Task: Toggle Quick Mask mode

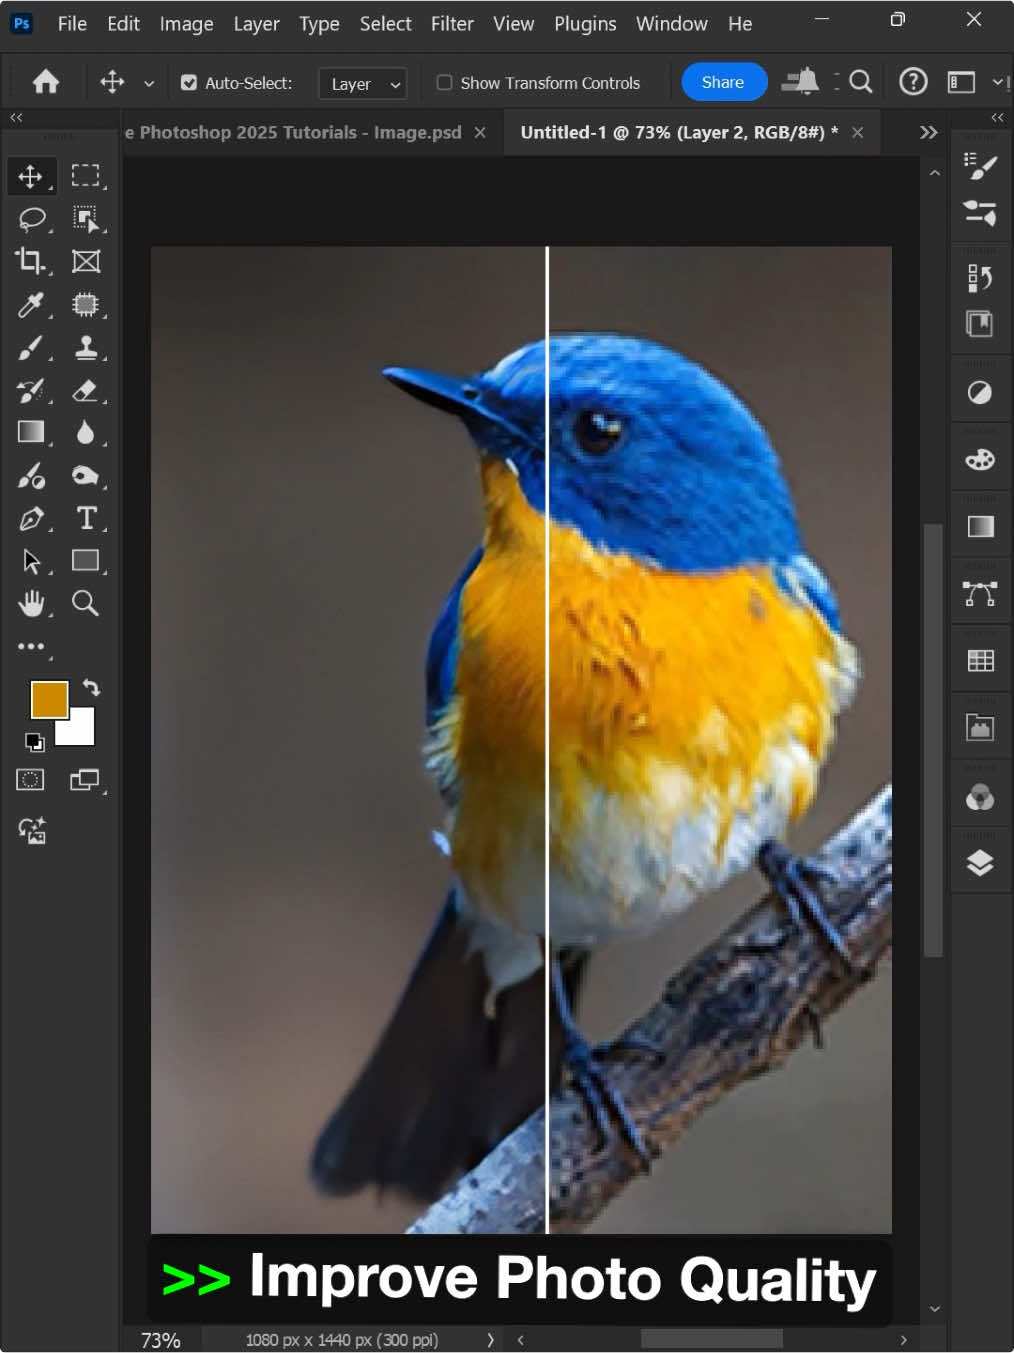Action: tap(30, 779)
